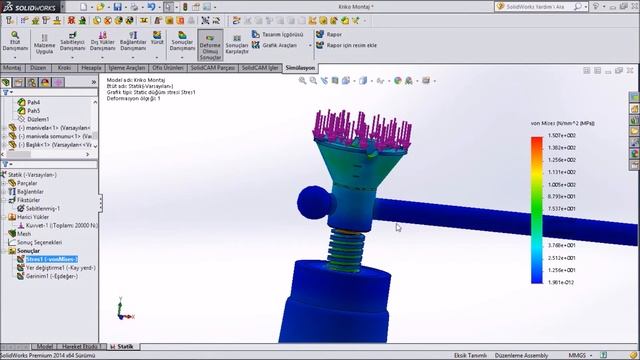Click Dış Yükler Danışmanı loads advisor

(102, 41)
